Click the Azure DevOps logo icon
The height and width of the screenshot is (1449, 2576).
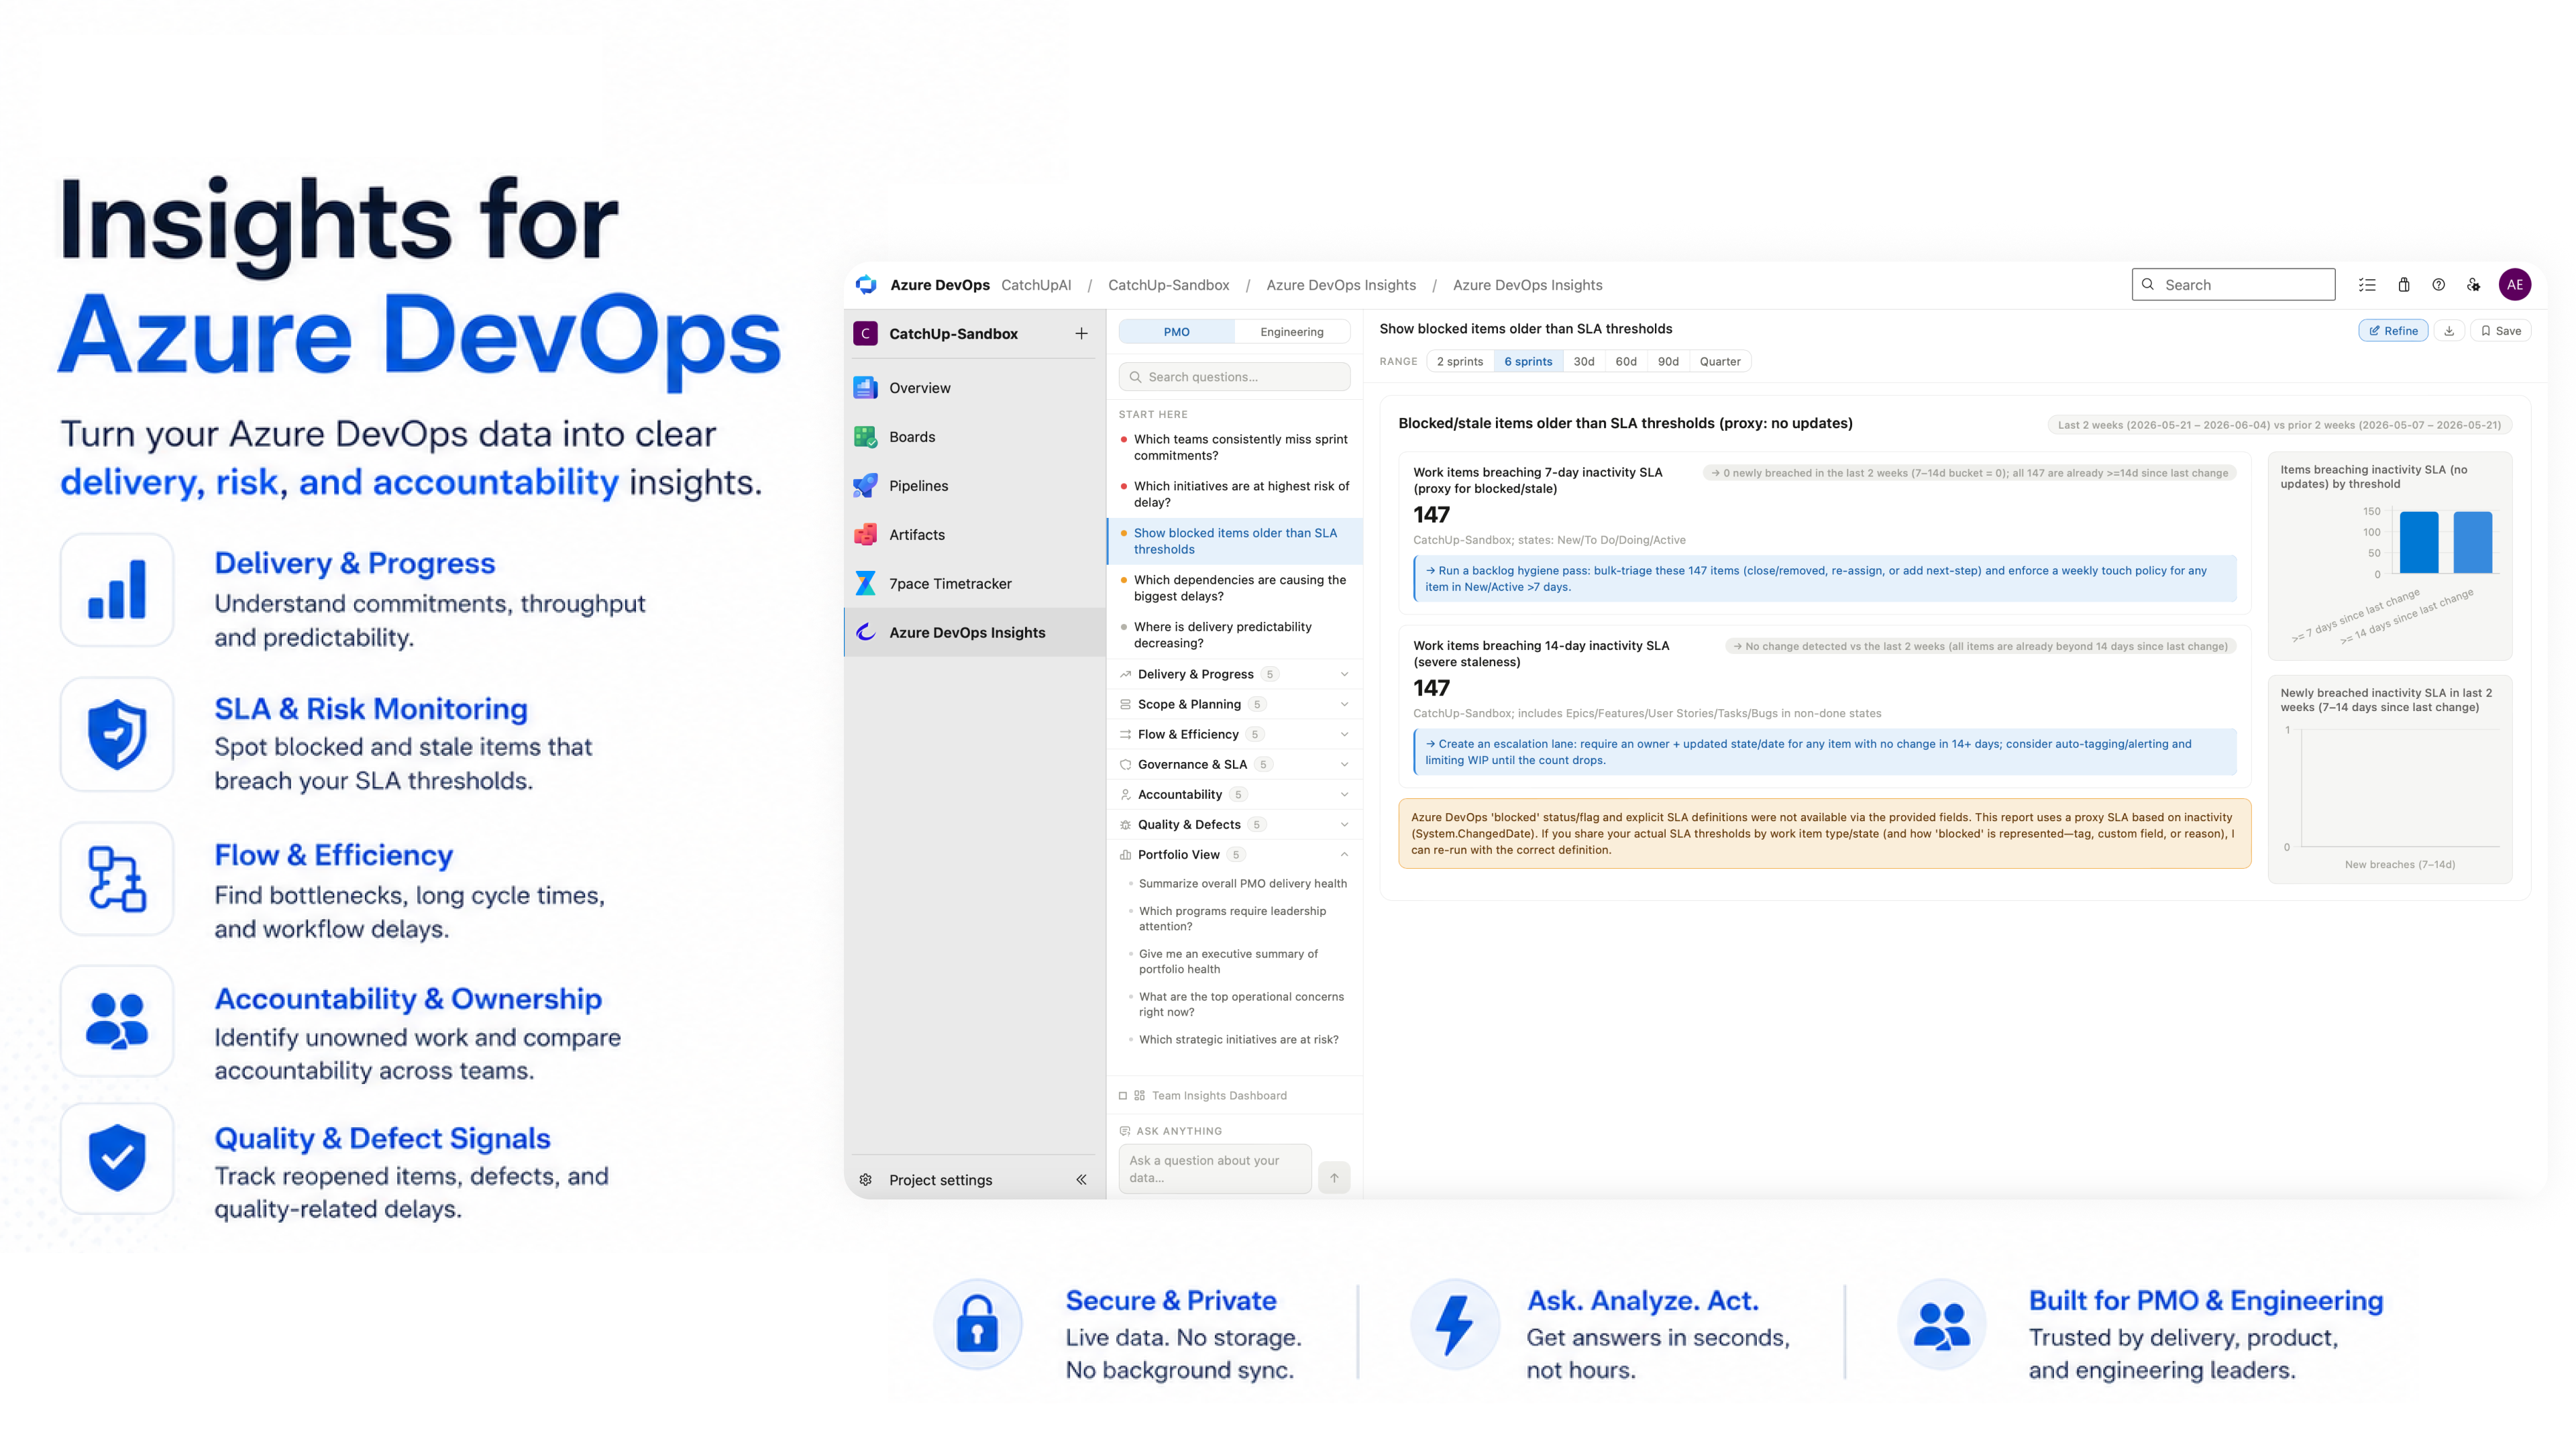pyautogui.click(x=866, y=285)
